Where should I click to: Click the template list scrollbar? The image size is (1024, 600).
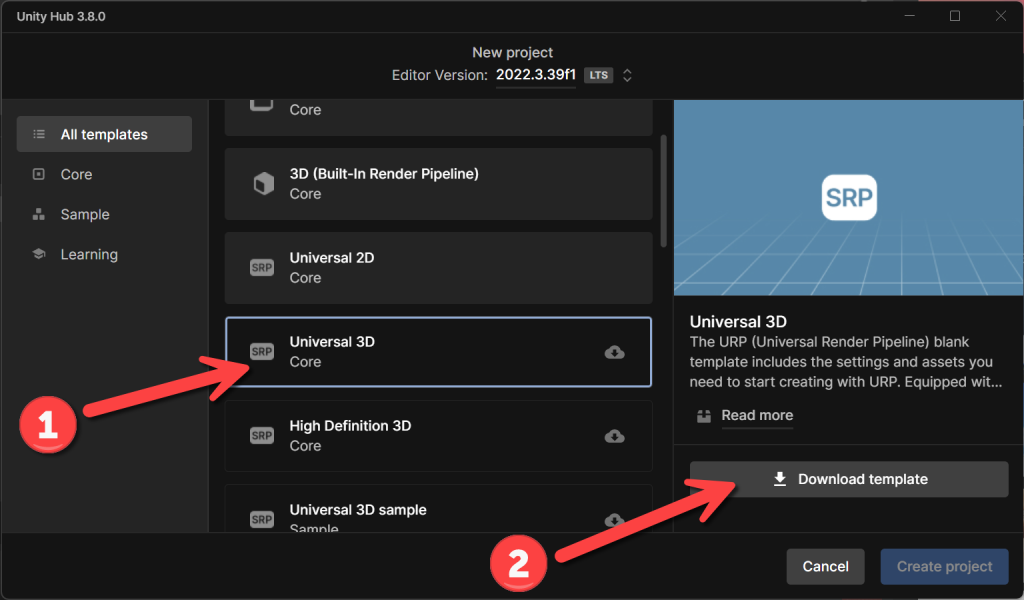click(664, 191)
